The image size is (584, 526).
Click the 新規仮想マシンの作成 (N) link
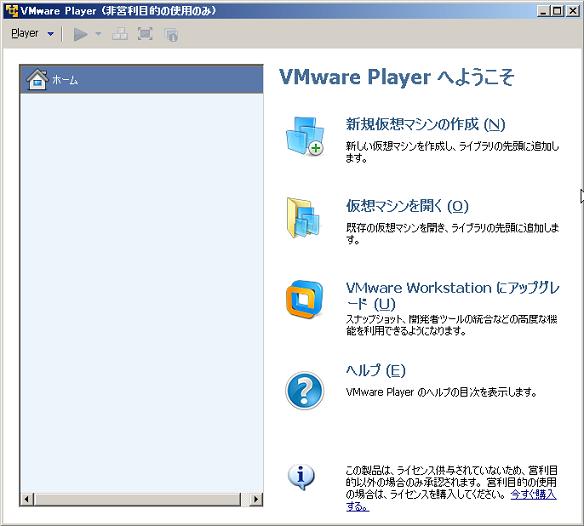pyautogui.click(x=425, y=124)
